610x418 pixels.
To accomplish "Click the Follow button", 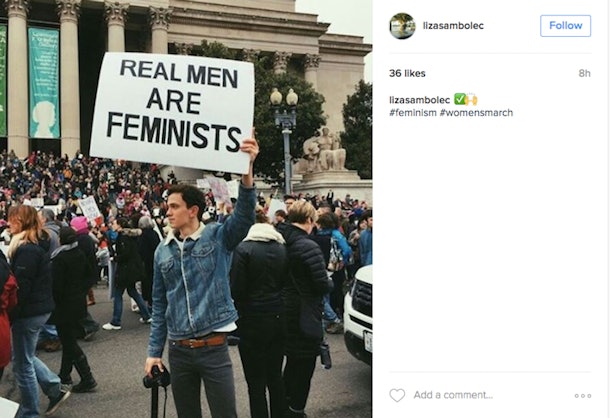I will (x=565, y=26).
